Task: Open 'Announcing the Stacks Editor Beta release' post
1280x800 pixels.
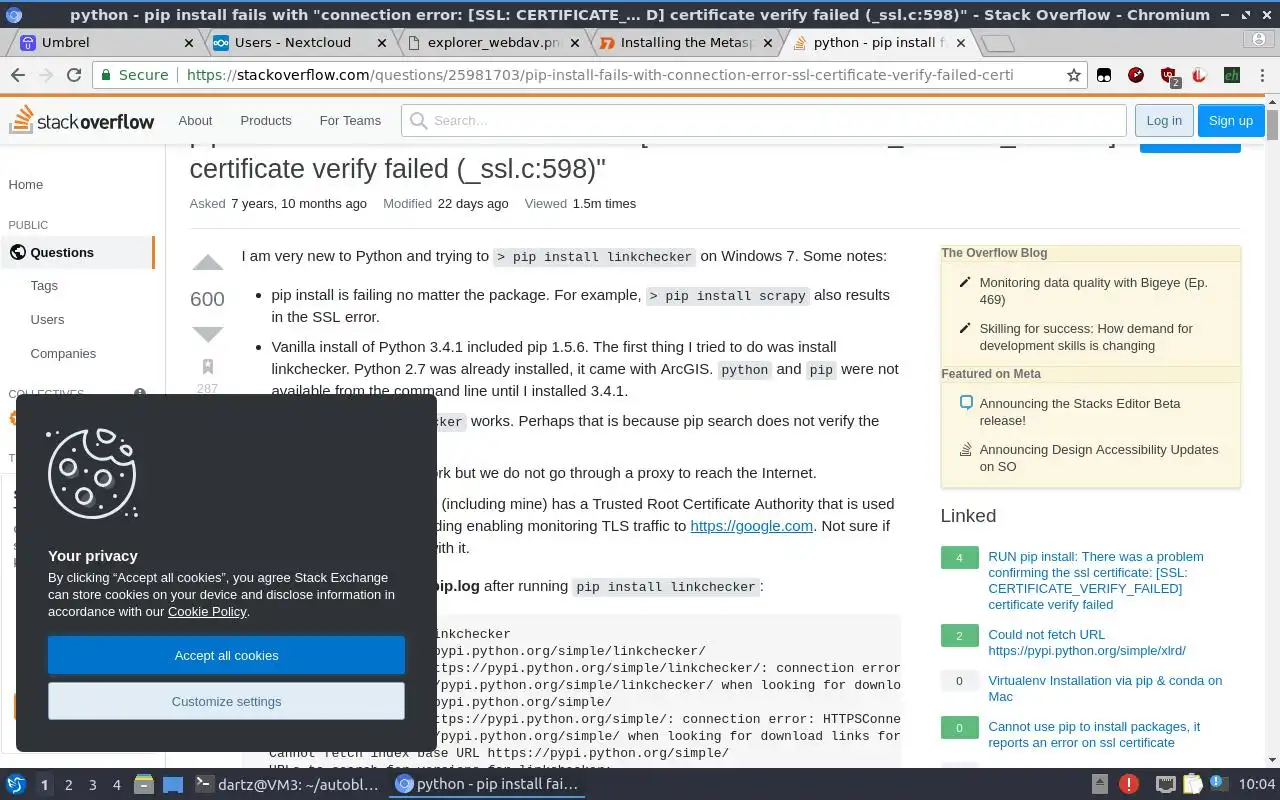Action: [1079, 412]
